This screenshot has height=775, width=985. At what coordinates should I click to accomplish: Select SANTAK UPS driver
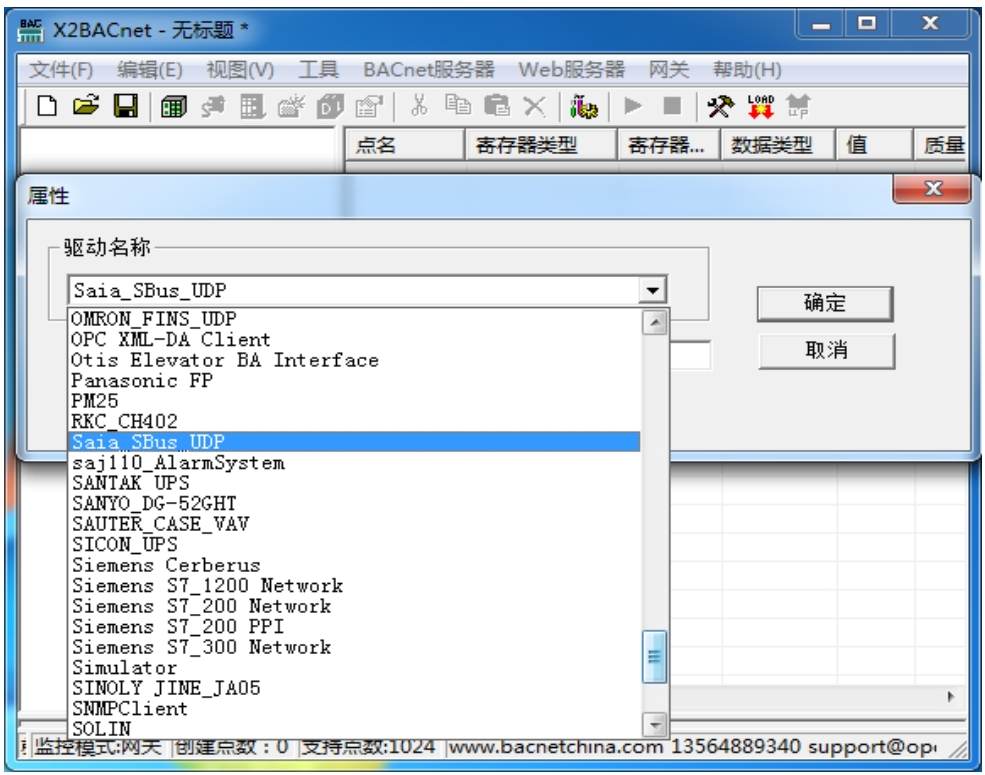click(354, 483)
